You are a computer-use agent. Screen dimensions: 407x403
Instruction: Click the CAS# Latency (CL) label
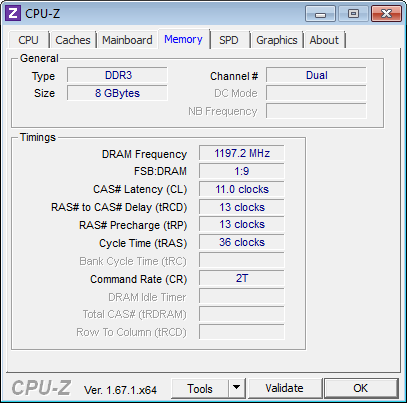(x=140, y=189)
